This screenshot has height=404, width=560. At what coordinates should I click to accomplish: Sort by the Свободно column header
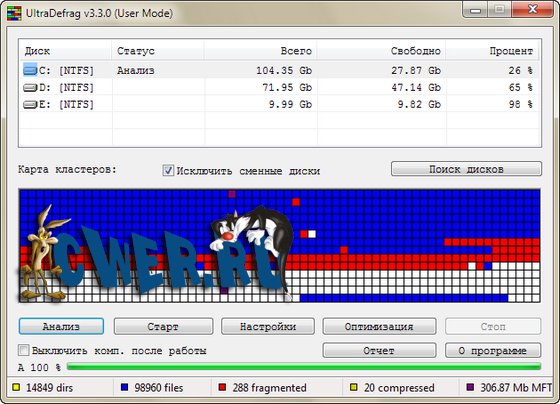(x=381, y=51)
